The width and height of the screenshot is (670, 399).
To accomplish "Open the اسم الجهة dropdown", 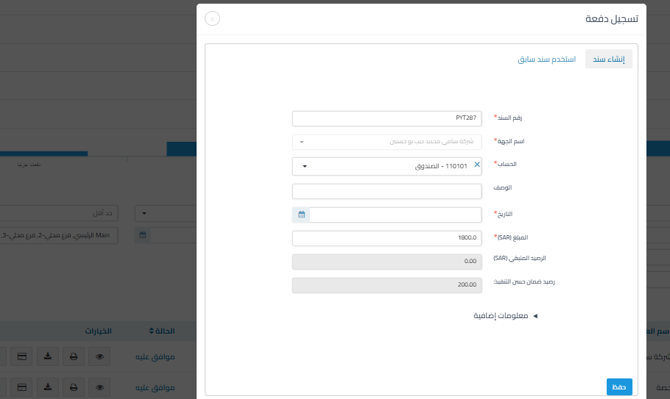I will pos(387,142).
